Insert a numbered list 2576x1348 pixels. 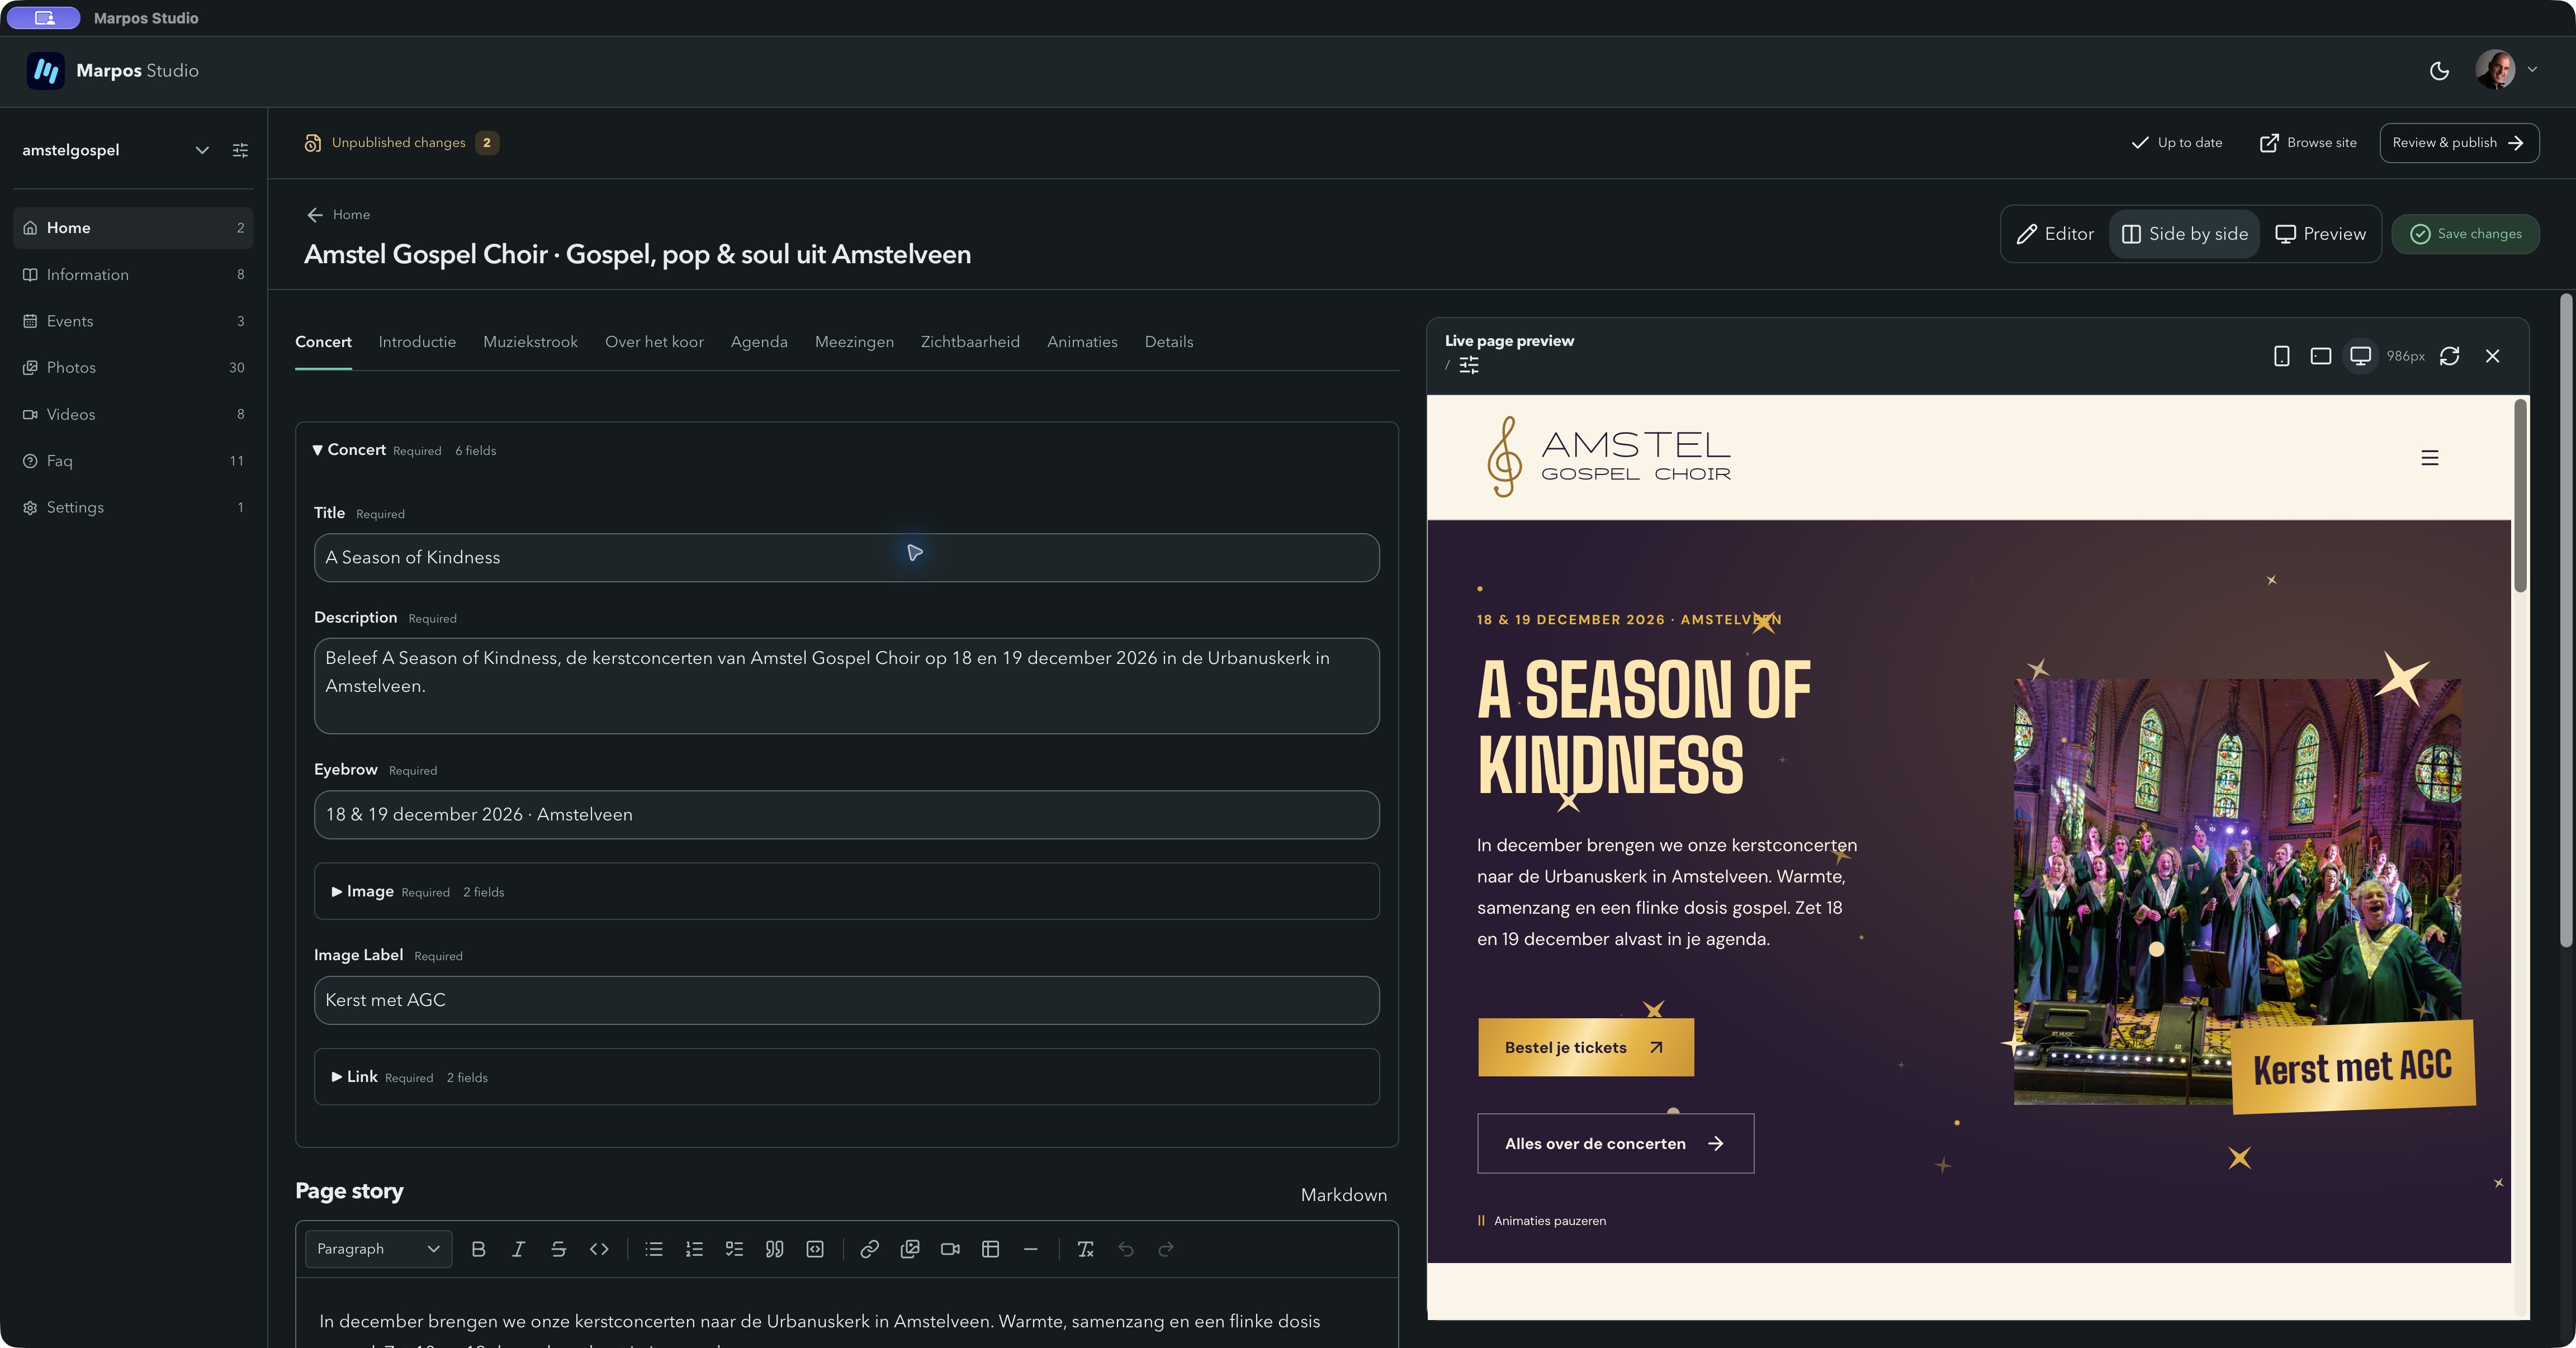[694, 1249]
